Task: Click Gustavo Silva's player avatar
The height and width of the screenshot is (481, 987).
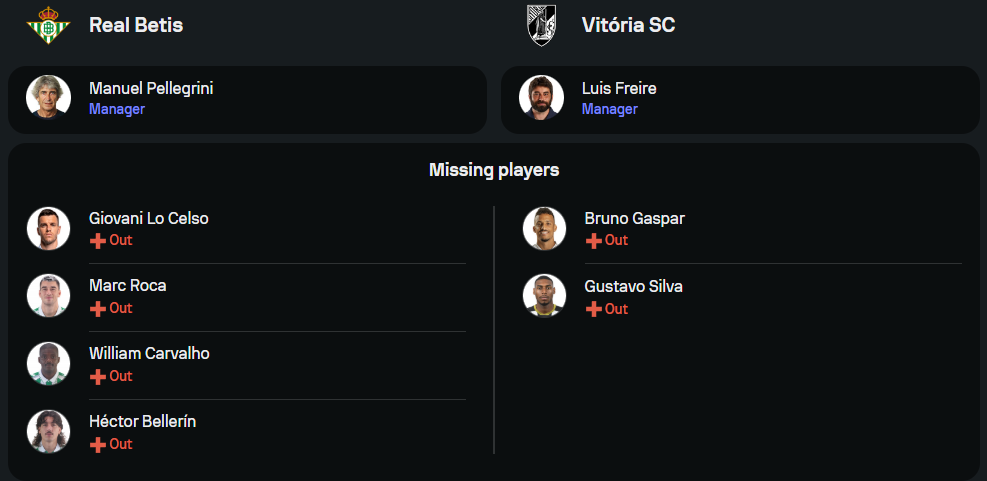Action: point(544,297)
